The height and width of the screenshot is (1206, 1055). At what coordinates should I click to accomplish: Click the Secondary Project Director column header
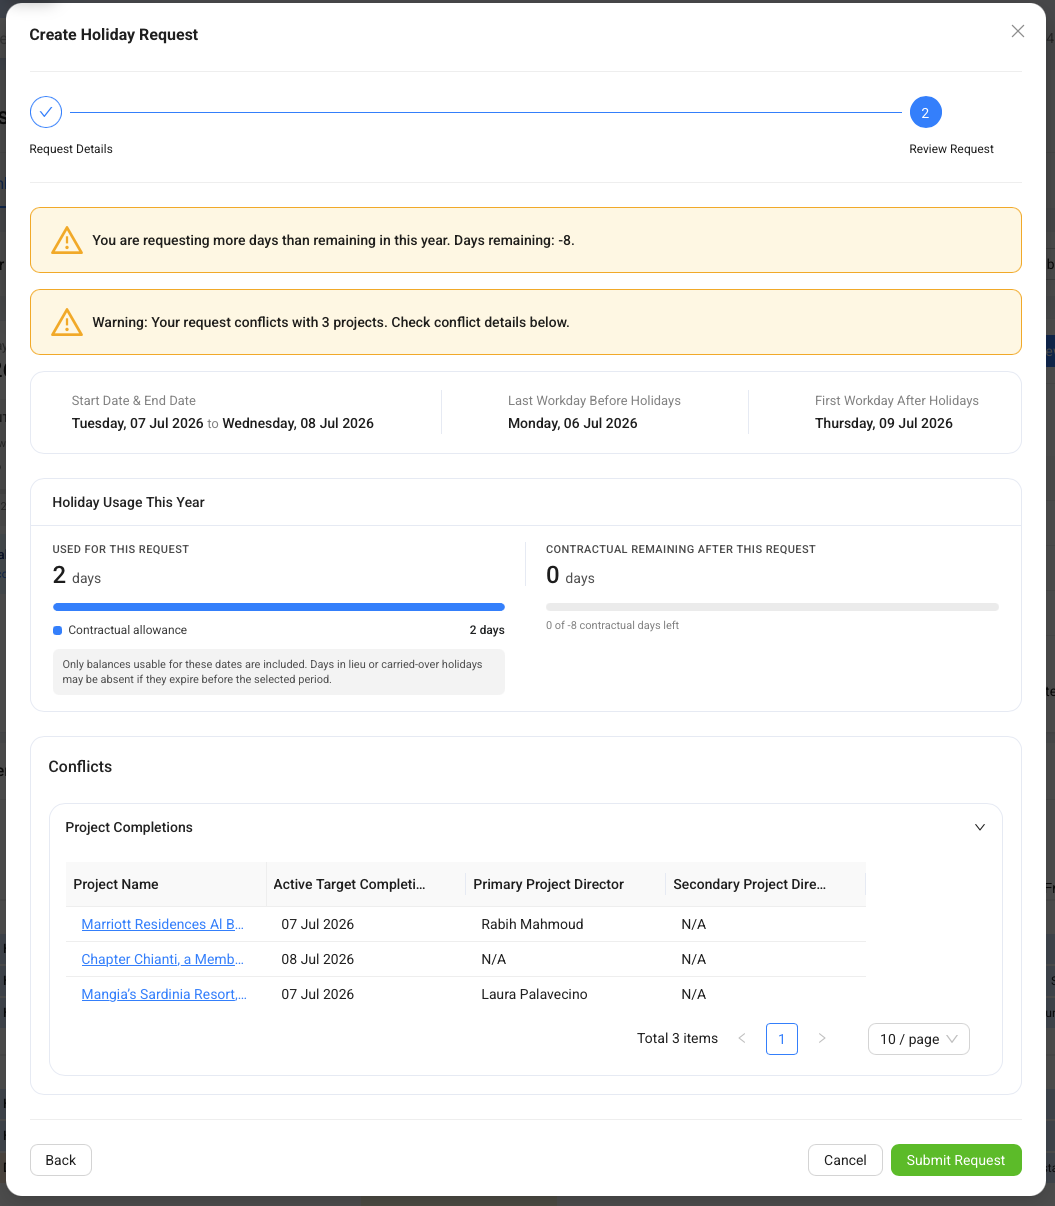766,884
